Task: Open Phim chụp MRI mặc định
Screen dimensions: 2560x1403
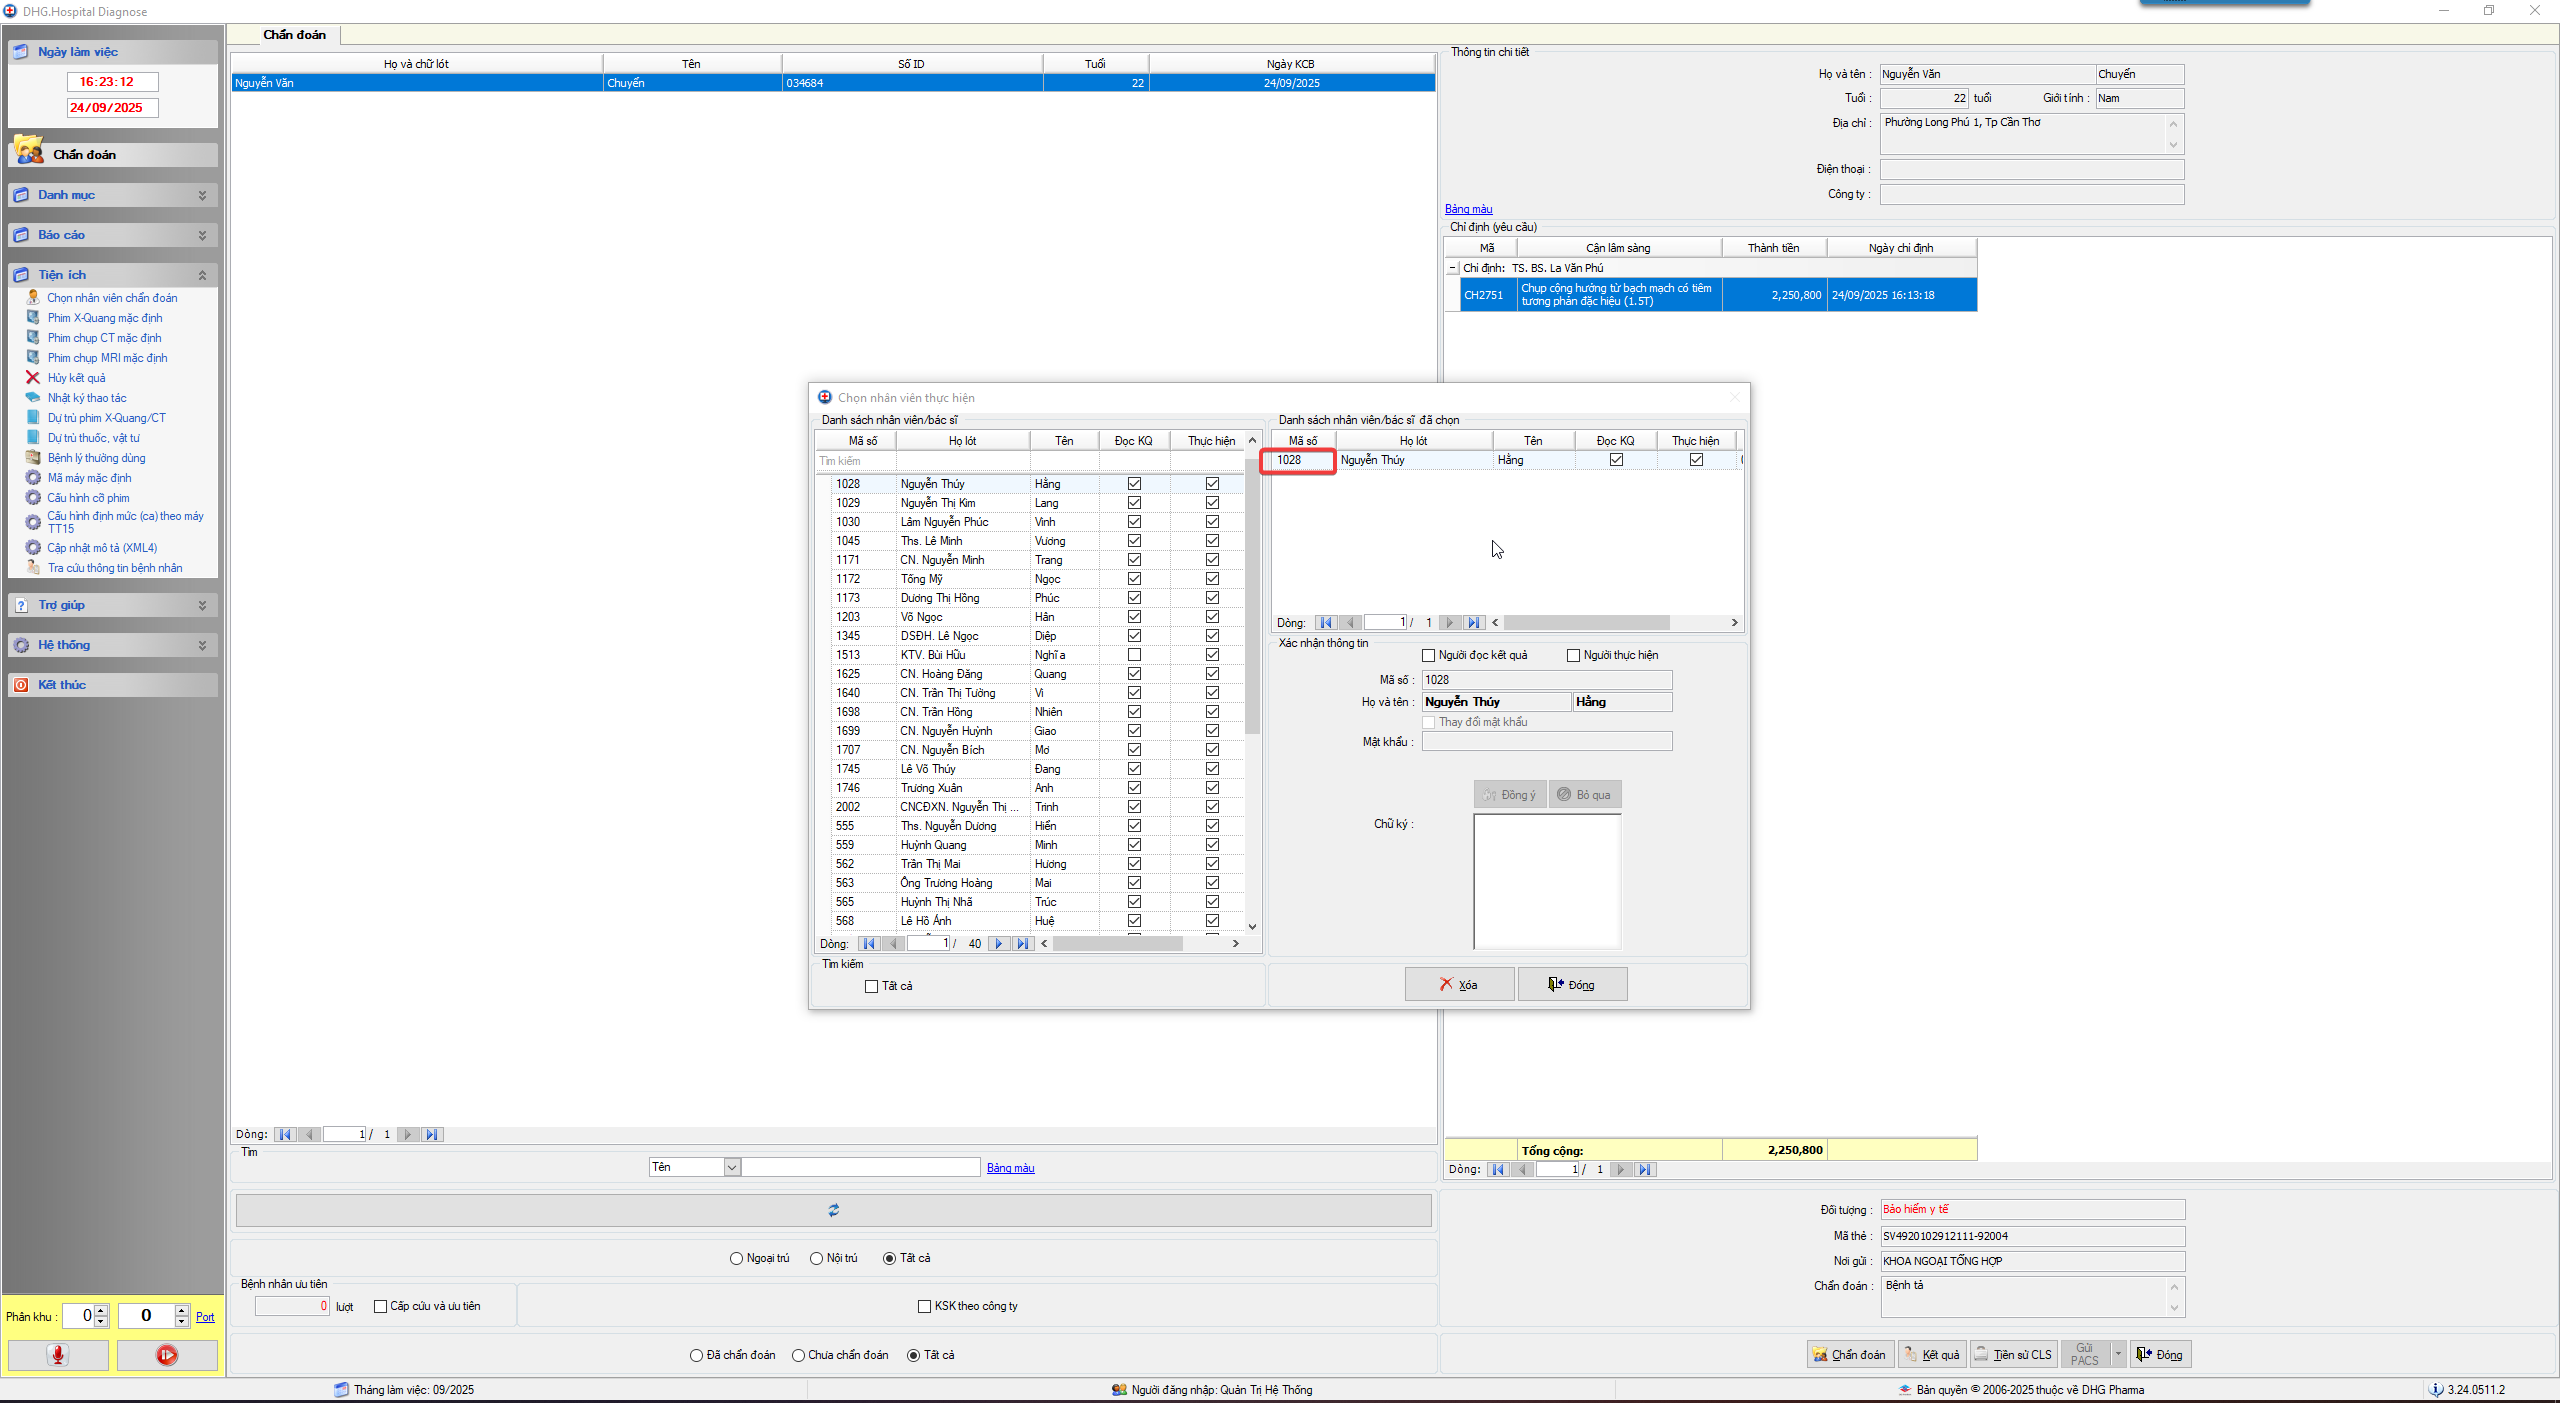Action: click(x=107, y=358)
